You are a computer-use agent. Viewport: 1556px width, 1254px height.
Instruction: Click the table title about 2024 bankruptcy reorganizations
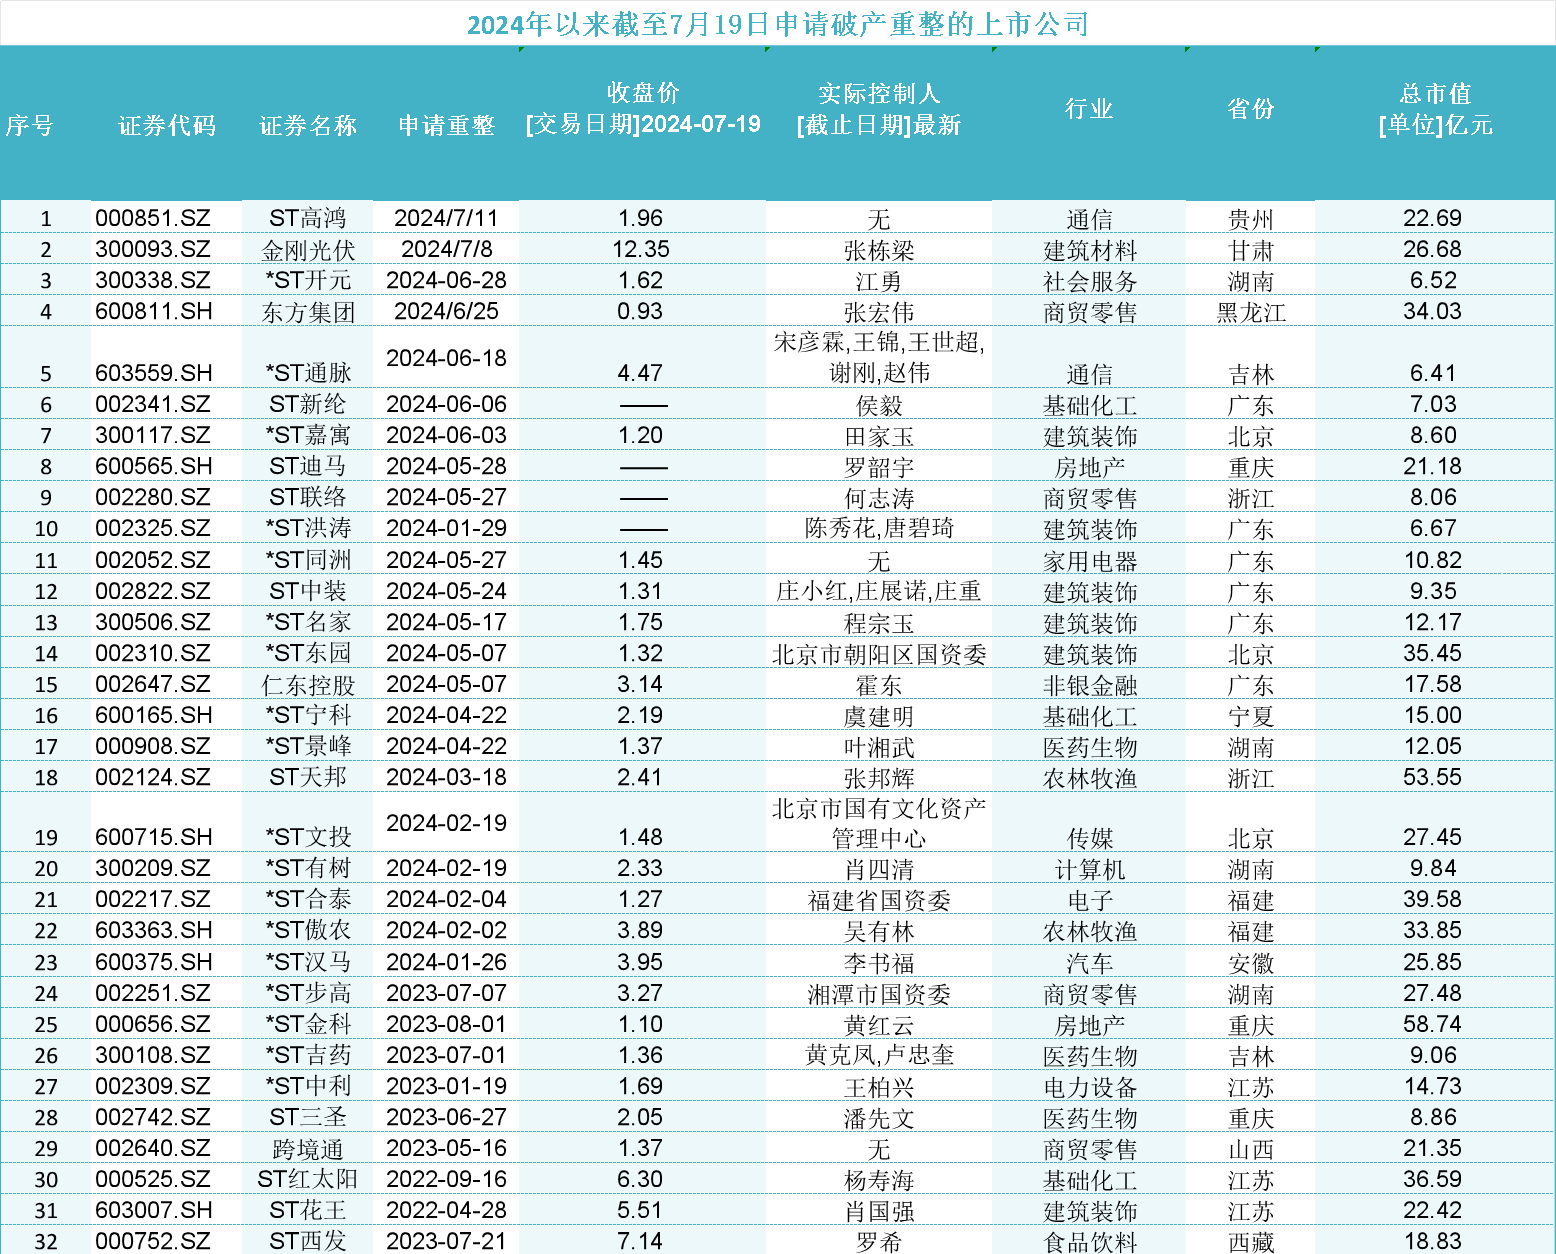tap(778, 24)
